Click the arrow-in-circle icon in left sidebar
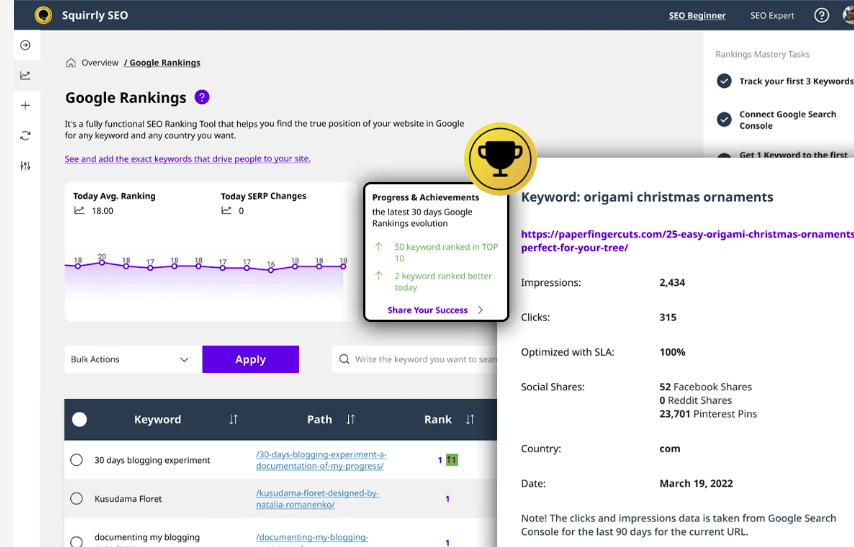The width and height of the screenshot is (854, 547). pos(25,45)
